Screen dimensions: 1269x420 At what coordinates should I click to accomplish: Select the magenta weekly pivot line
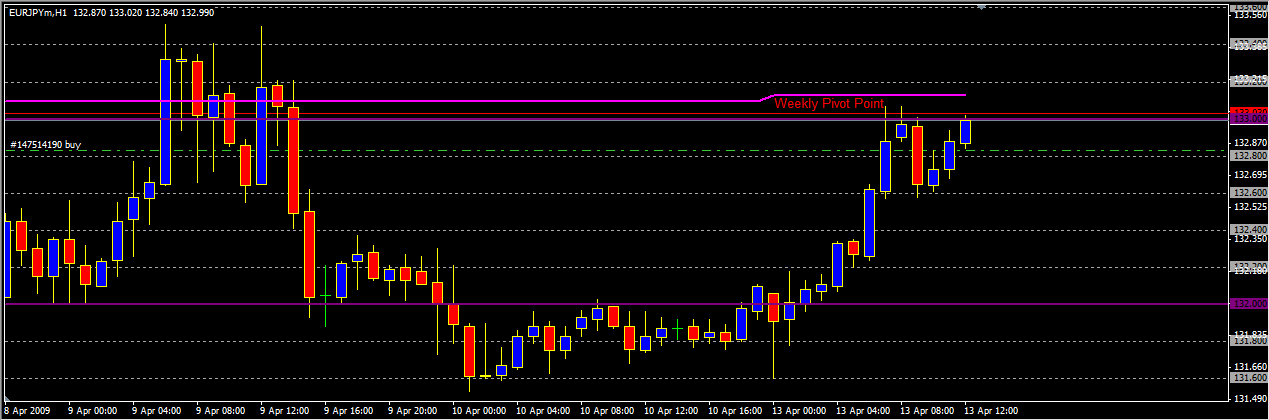pos(485,100)
